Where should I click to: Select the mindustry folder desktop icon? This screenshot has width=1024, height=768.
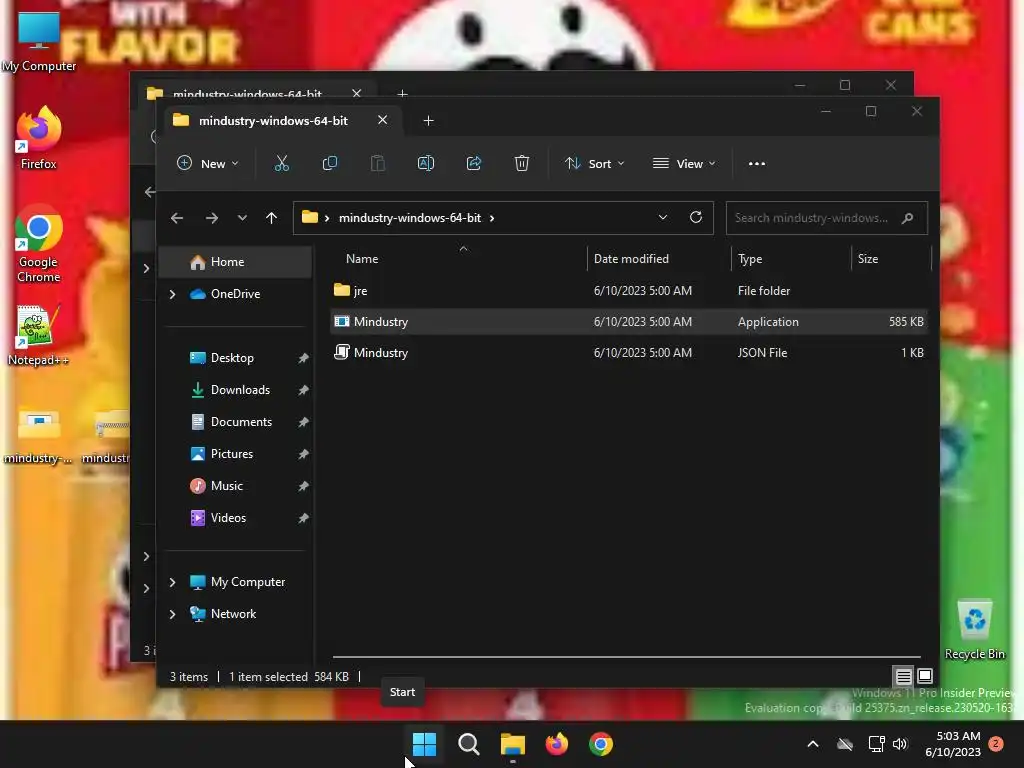(38, 436)
